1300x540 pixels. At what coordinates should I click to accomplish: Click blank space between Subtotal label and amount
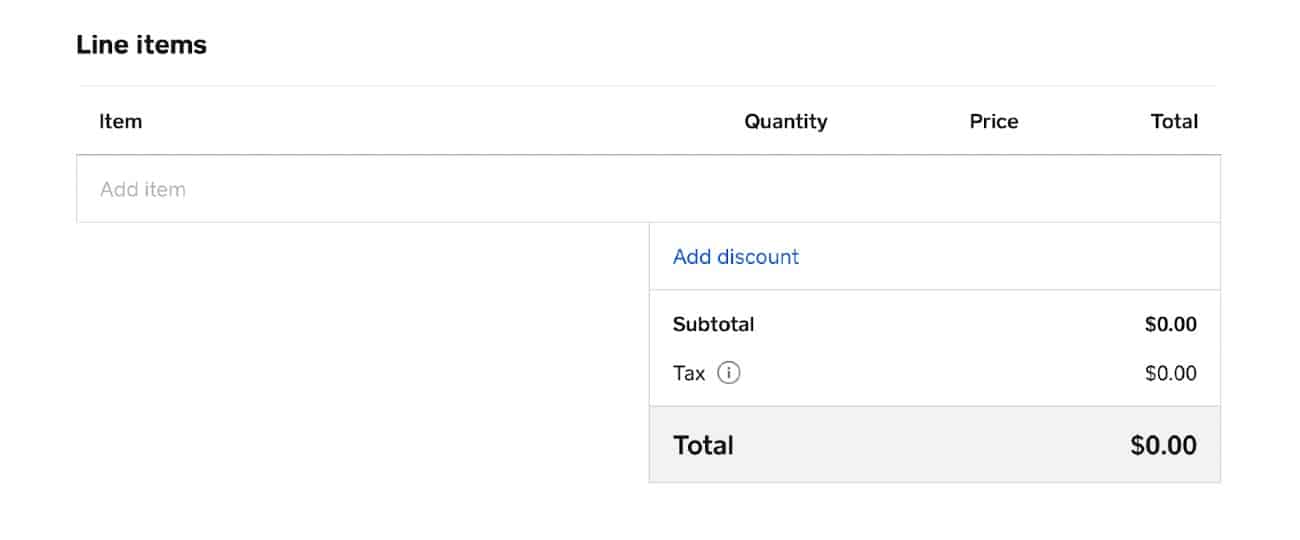pyautogui.click(x=950, y=325)
